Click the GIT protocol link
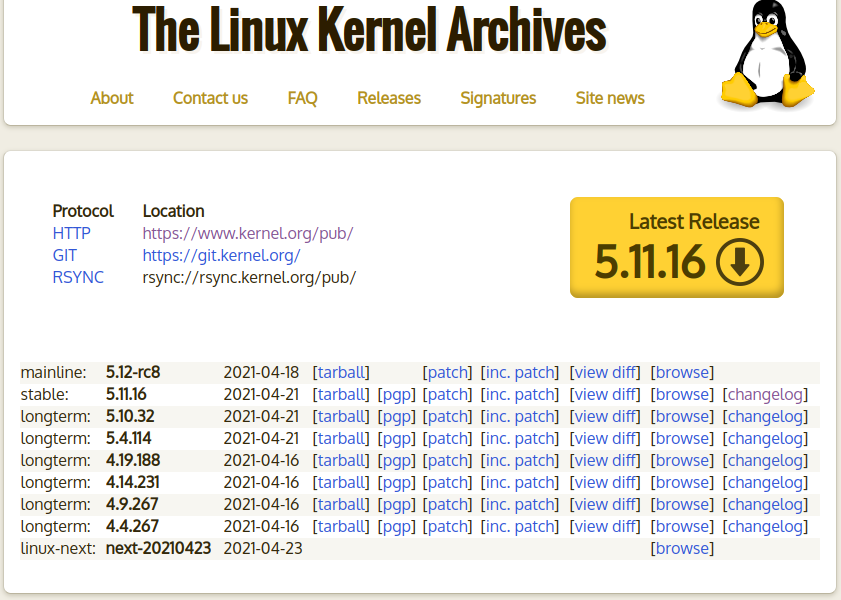The width and height of the screenshot is (841, 600). [x=64, y=255]
